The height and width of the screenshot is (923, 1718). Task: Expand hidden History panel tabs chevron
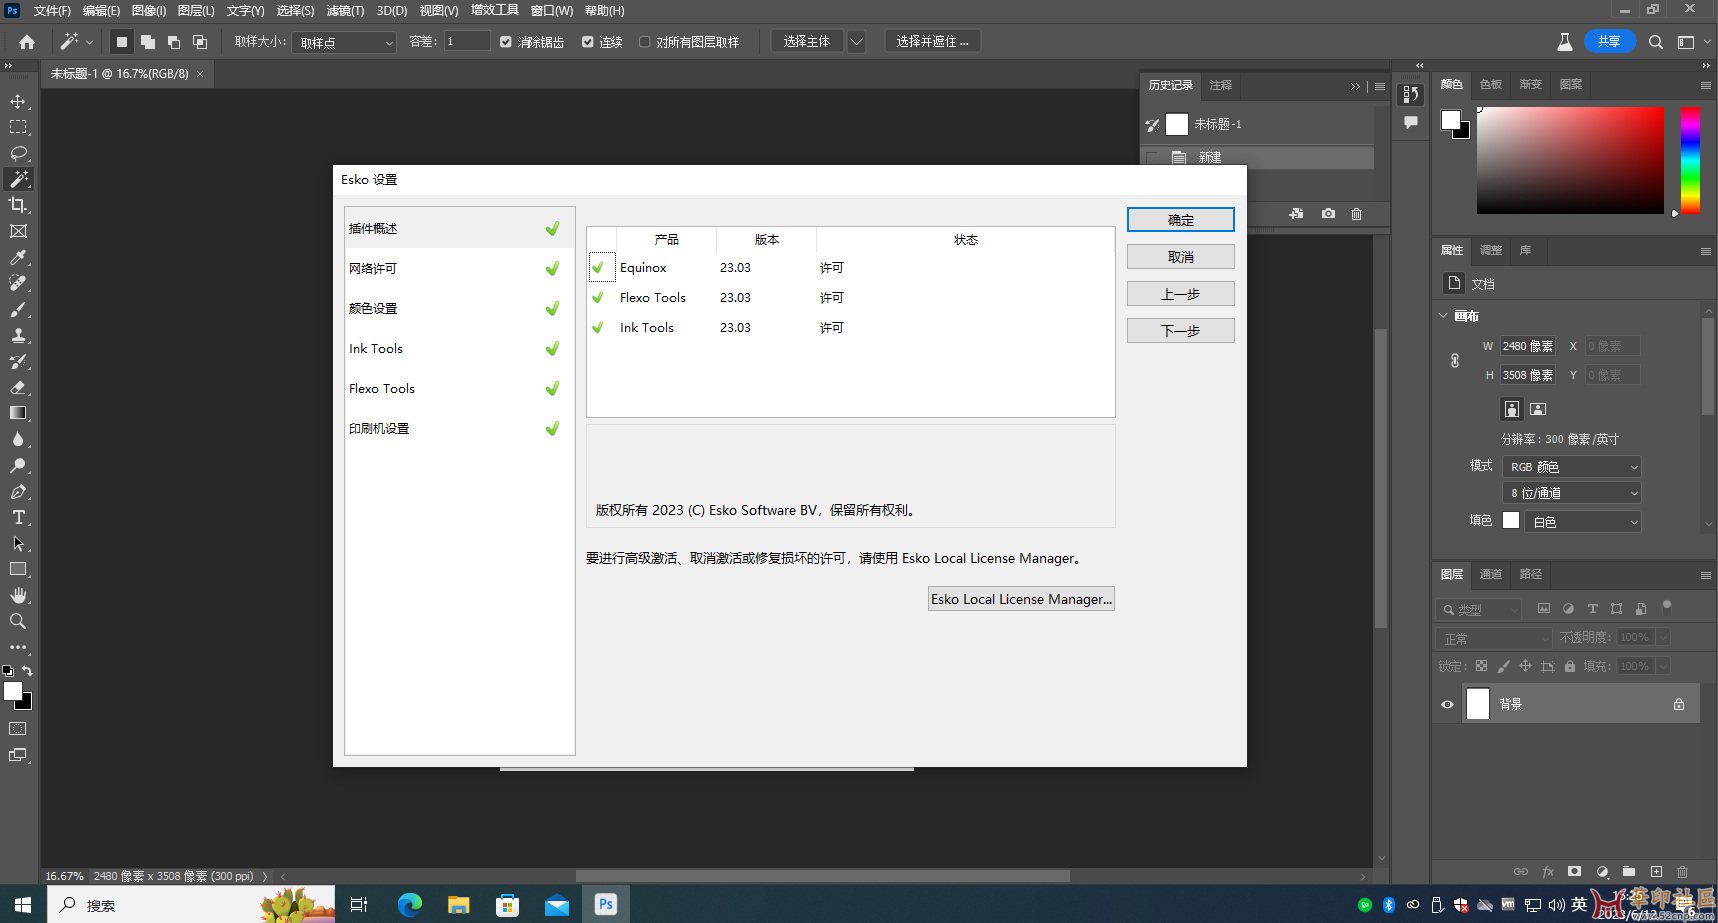pos(1355,86)
